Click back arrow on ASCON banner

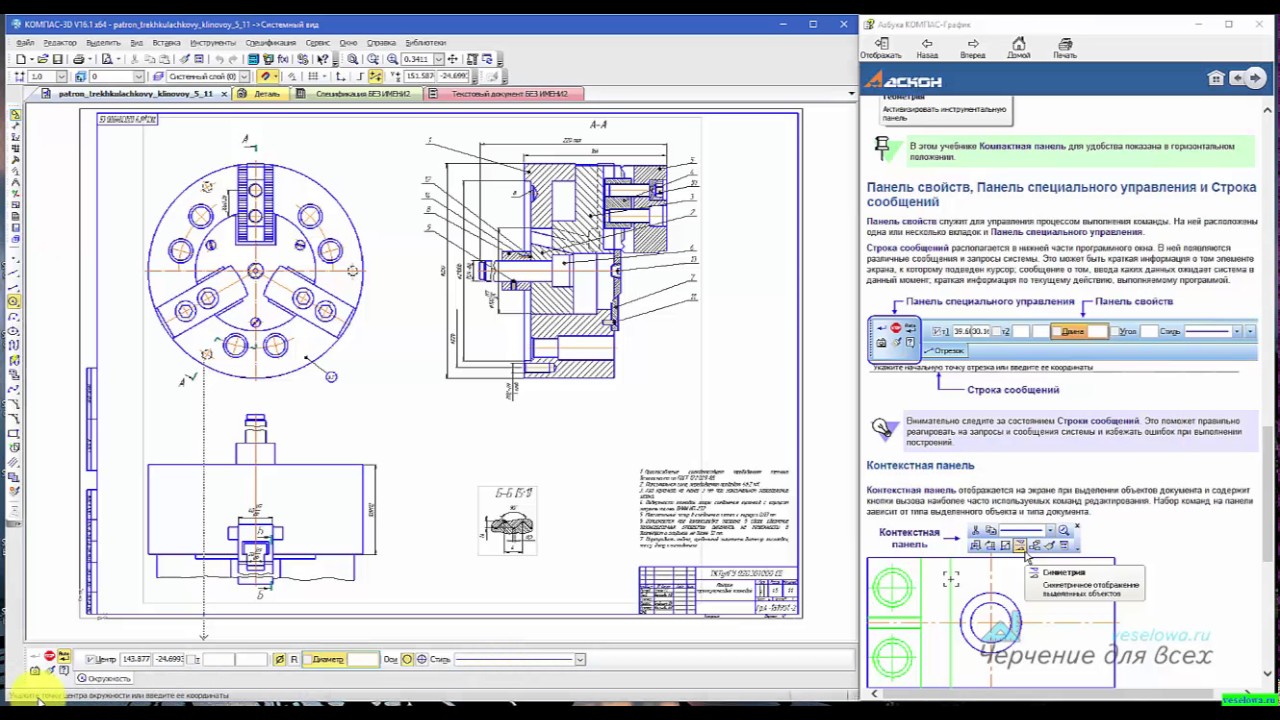(x=1238, y=78)
